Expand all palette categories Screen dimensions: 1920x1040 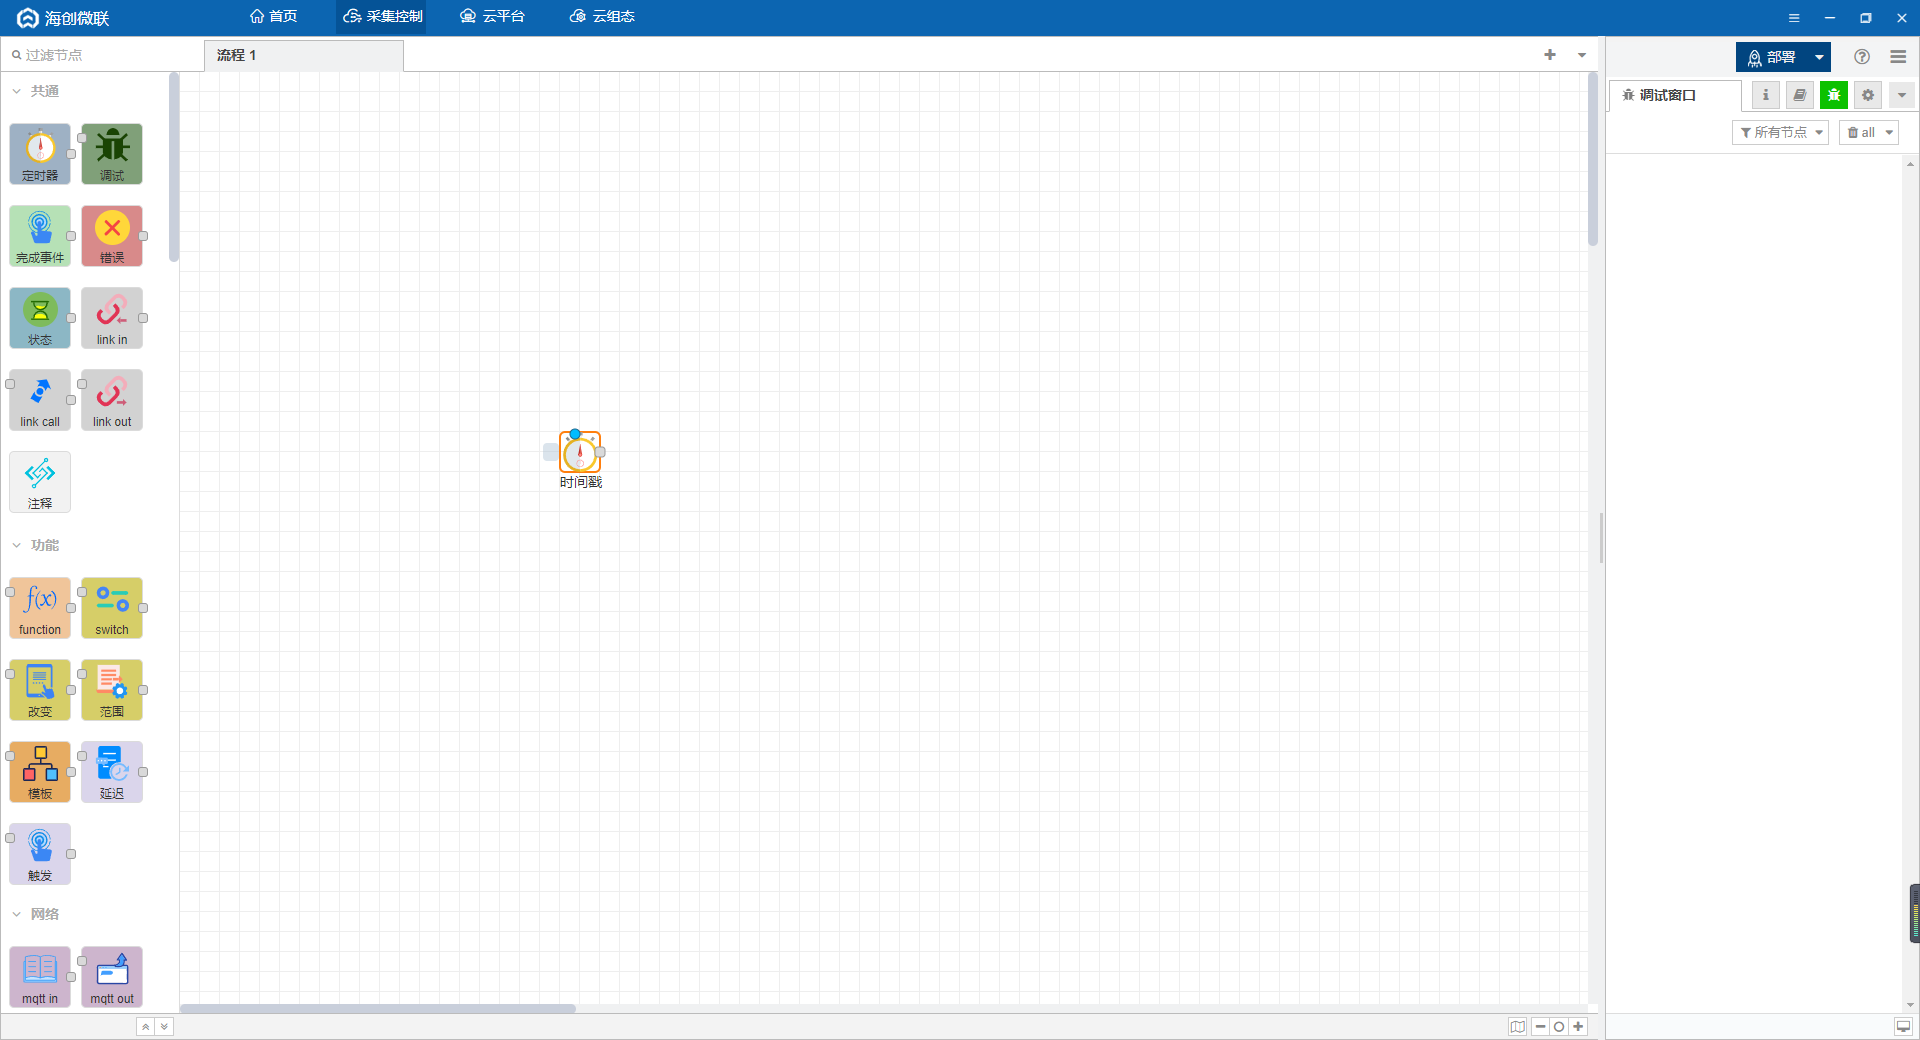tap(164, 1027)
